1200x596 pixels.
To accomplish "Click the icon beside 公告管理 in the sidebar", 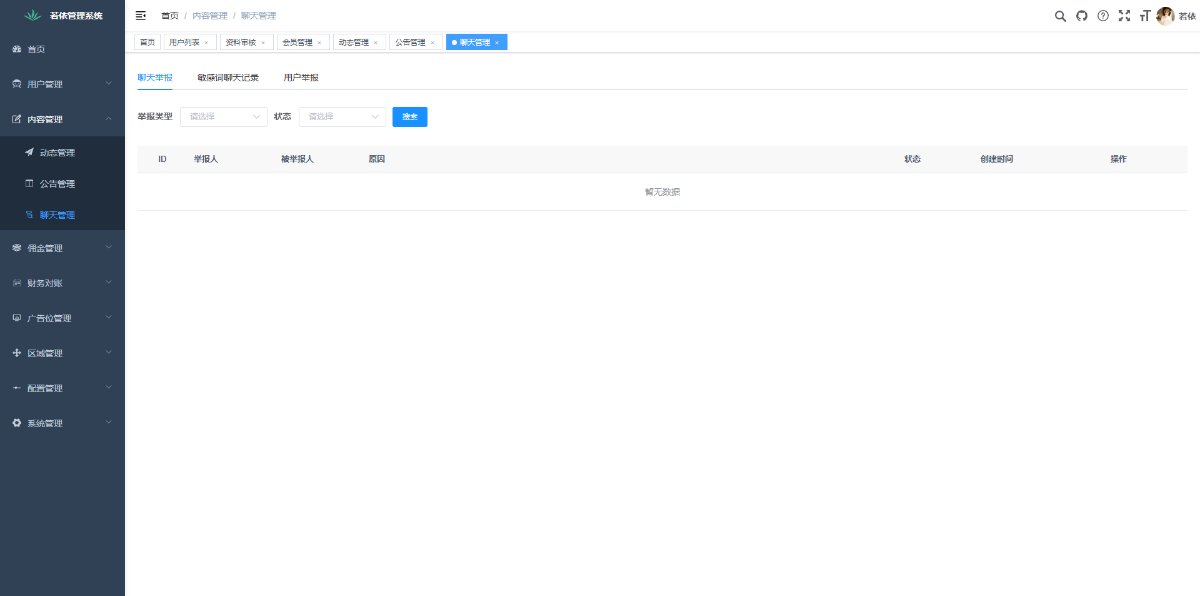I will [x=29, y=184].
